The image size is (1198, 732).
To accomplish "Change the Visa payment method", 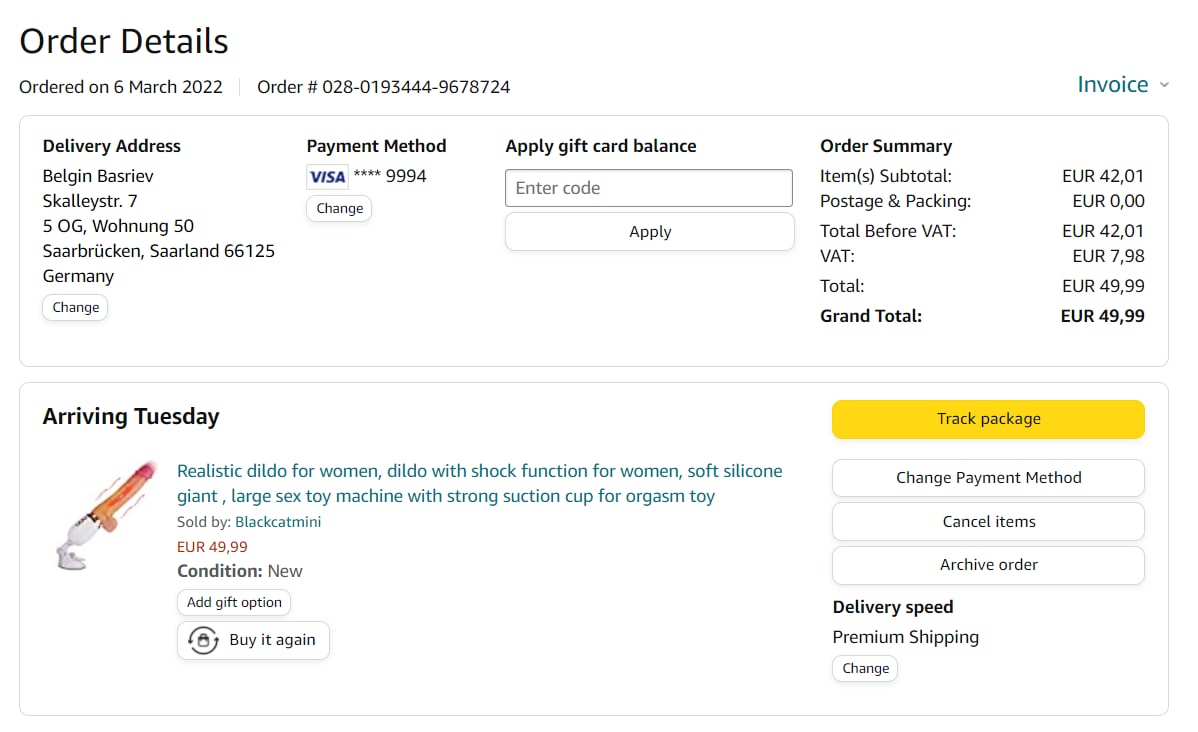I will coord(339,208).
